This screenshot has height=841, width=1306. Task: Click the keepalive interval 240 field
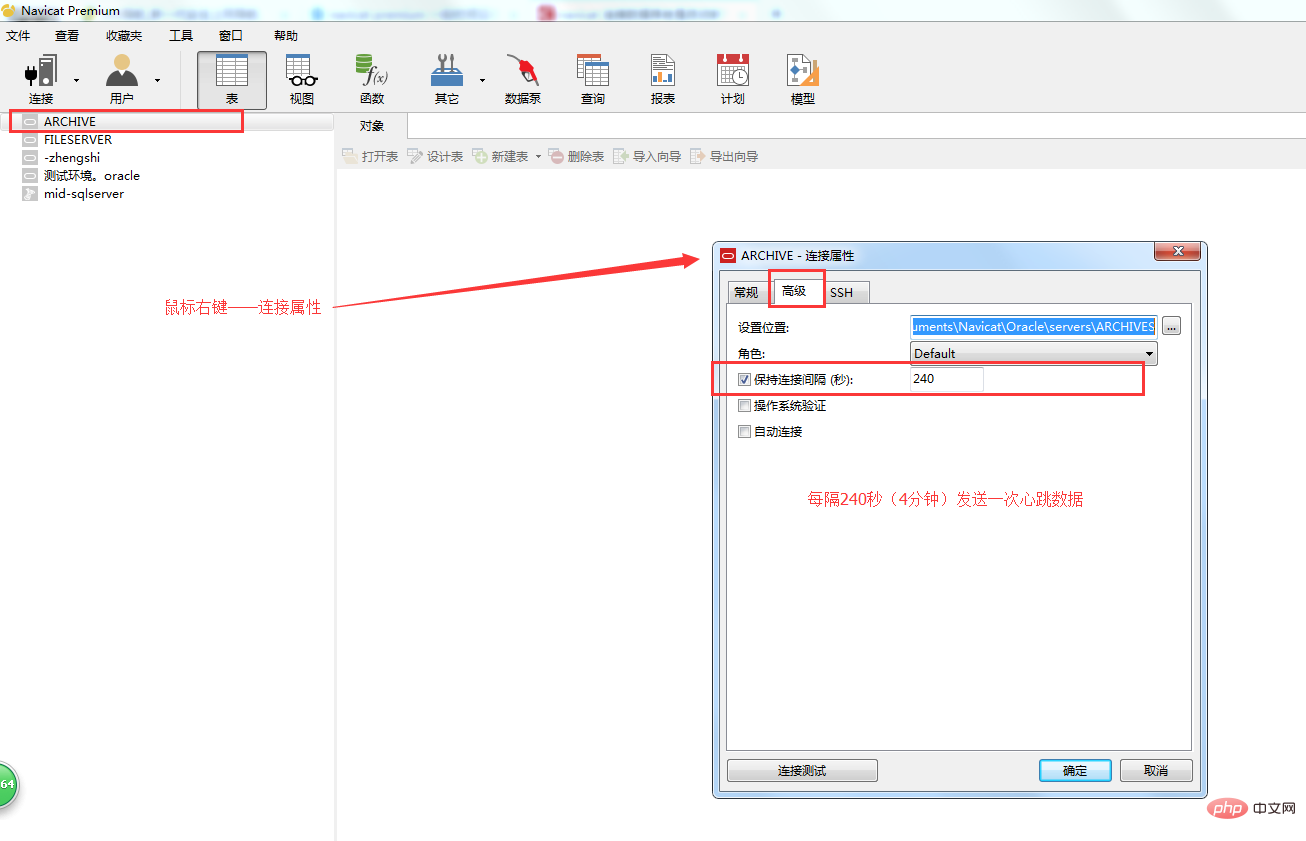click(946, 379)
